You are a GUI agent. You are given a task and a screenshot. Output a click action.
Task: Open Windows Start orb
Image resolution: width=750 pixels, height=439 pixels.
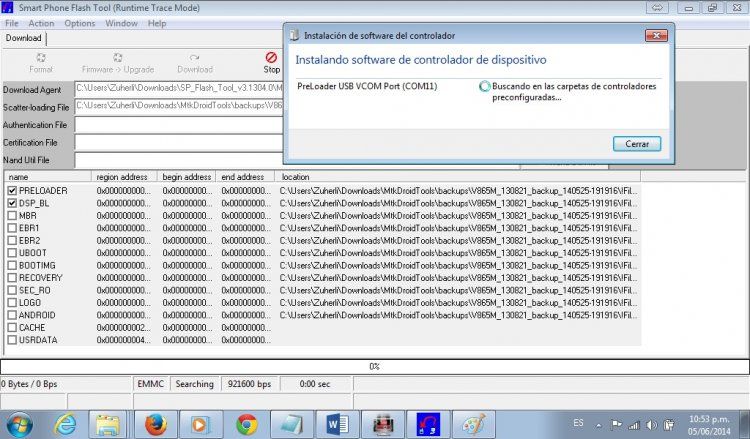point(20,425)
